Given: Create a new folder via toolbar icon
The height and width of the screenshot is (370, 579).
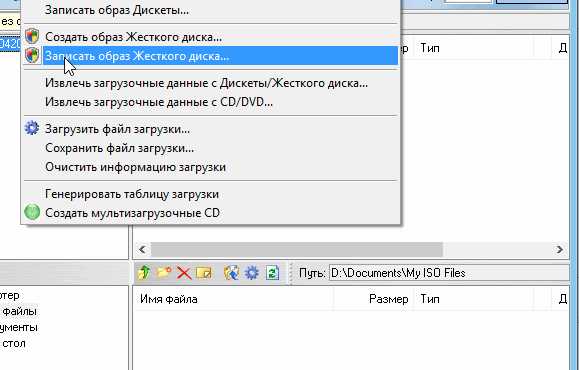Looking at the screenshot, I should [x=164, y=273].
